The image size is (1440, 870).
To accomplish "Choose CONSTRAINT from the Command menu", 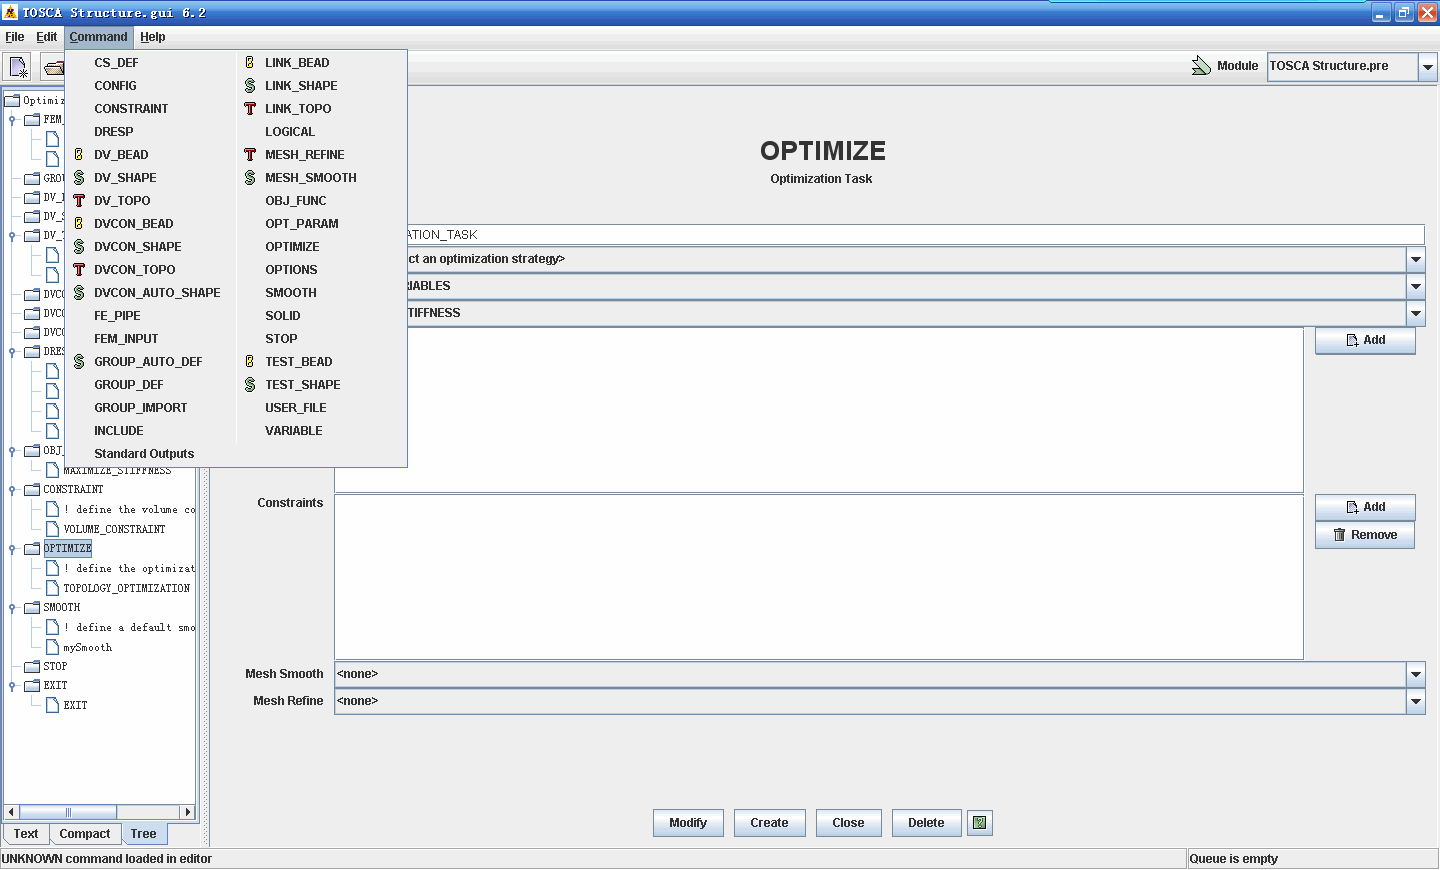I will point(131,109).
